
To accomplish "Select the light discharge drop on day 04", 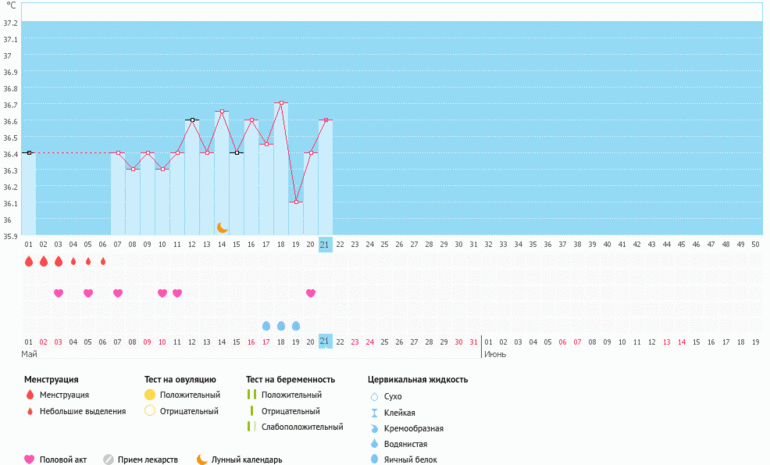I will coord(73,262).
